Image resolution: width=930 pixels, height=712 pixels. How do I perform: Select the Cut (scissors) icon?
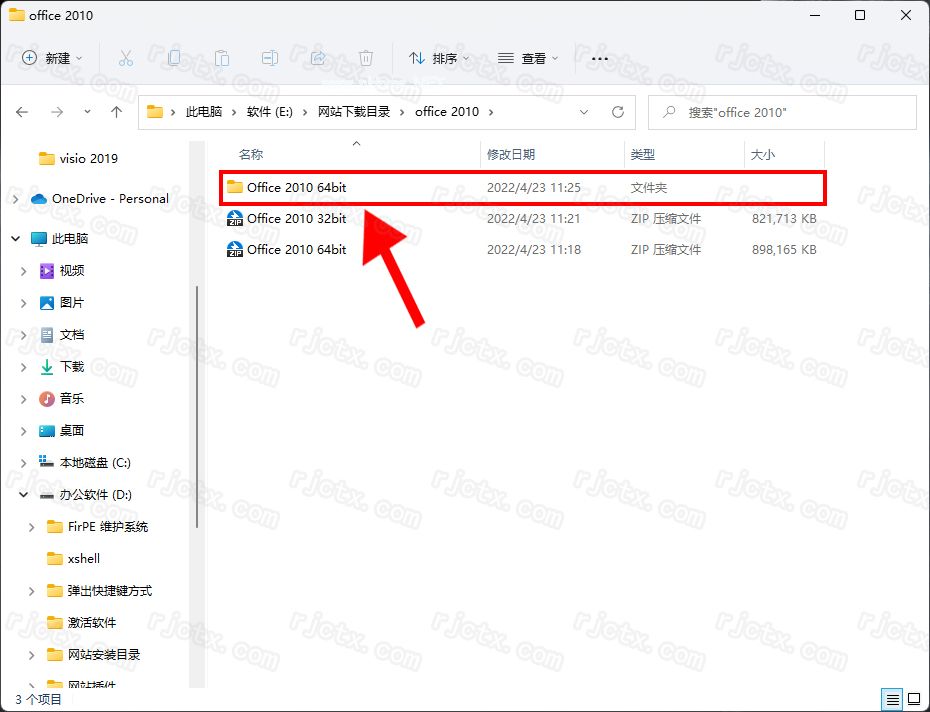tap(126, 58)
